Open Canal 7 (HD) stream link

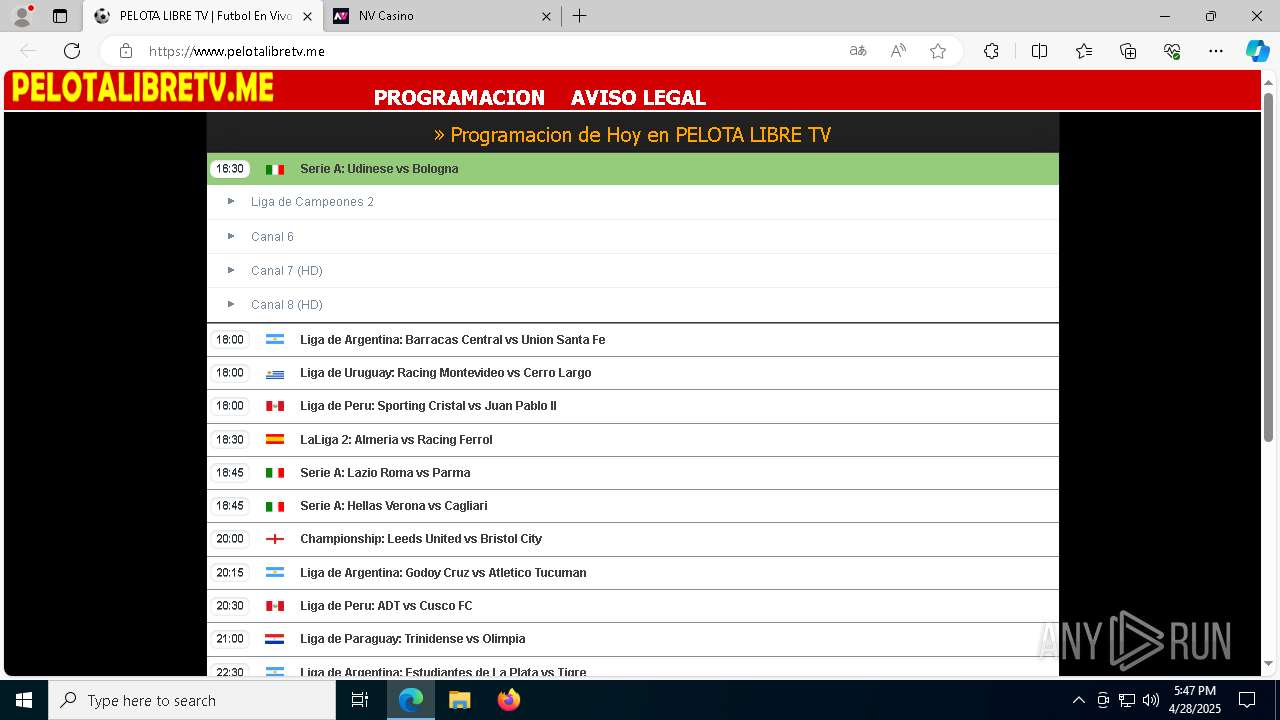[286, 271]
